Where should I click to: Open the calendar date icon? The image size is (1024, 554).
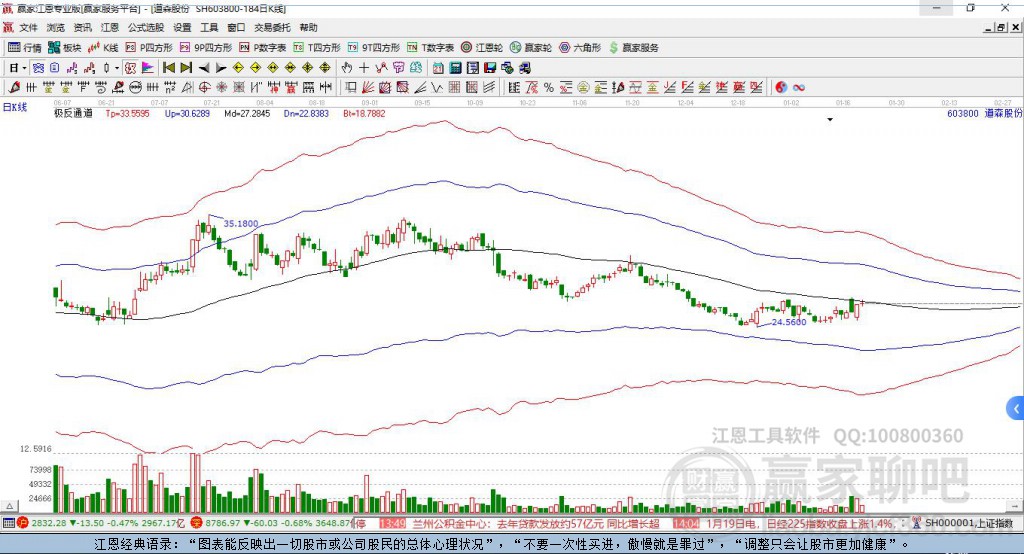point(438,68)
